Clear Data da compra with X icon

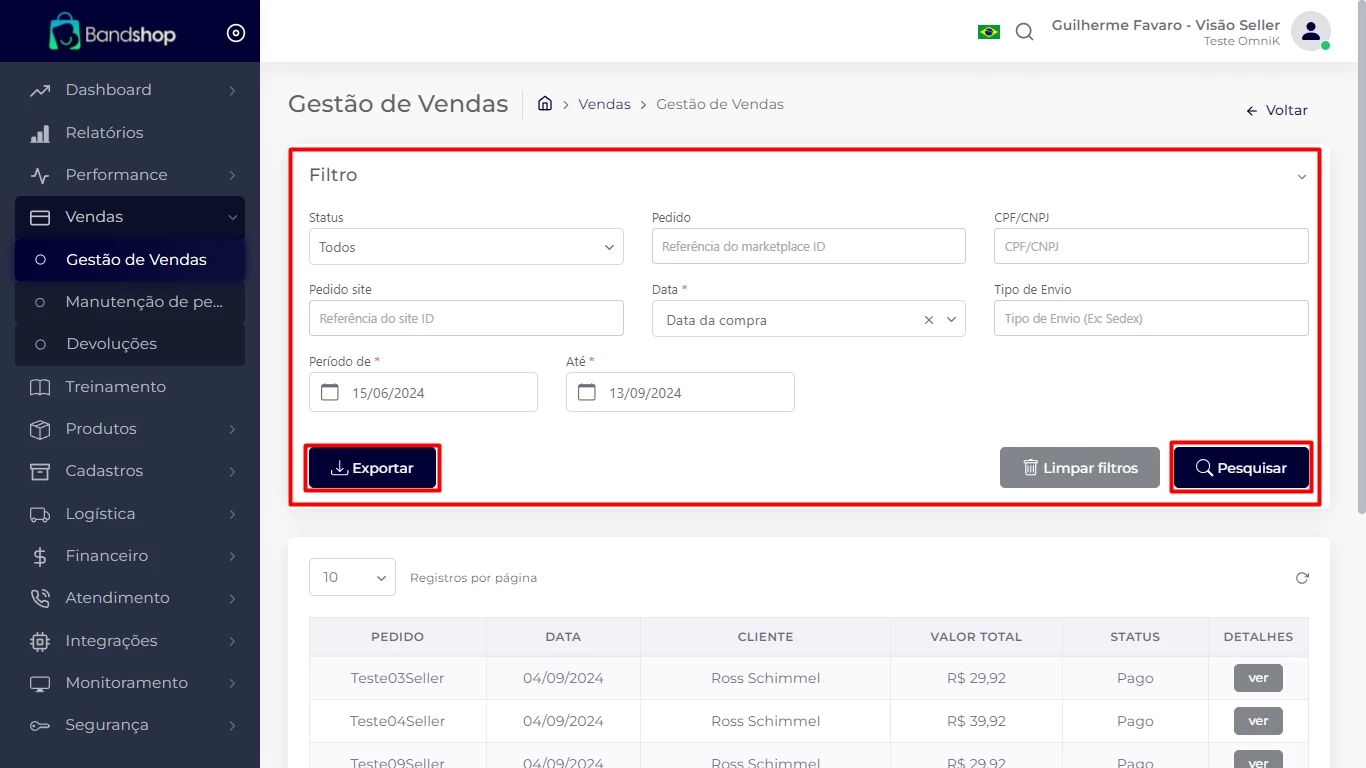[x=928, y=320]
